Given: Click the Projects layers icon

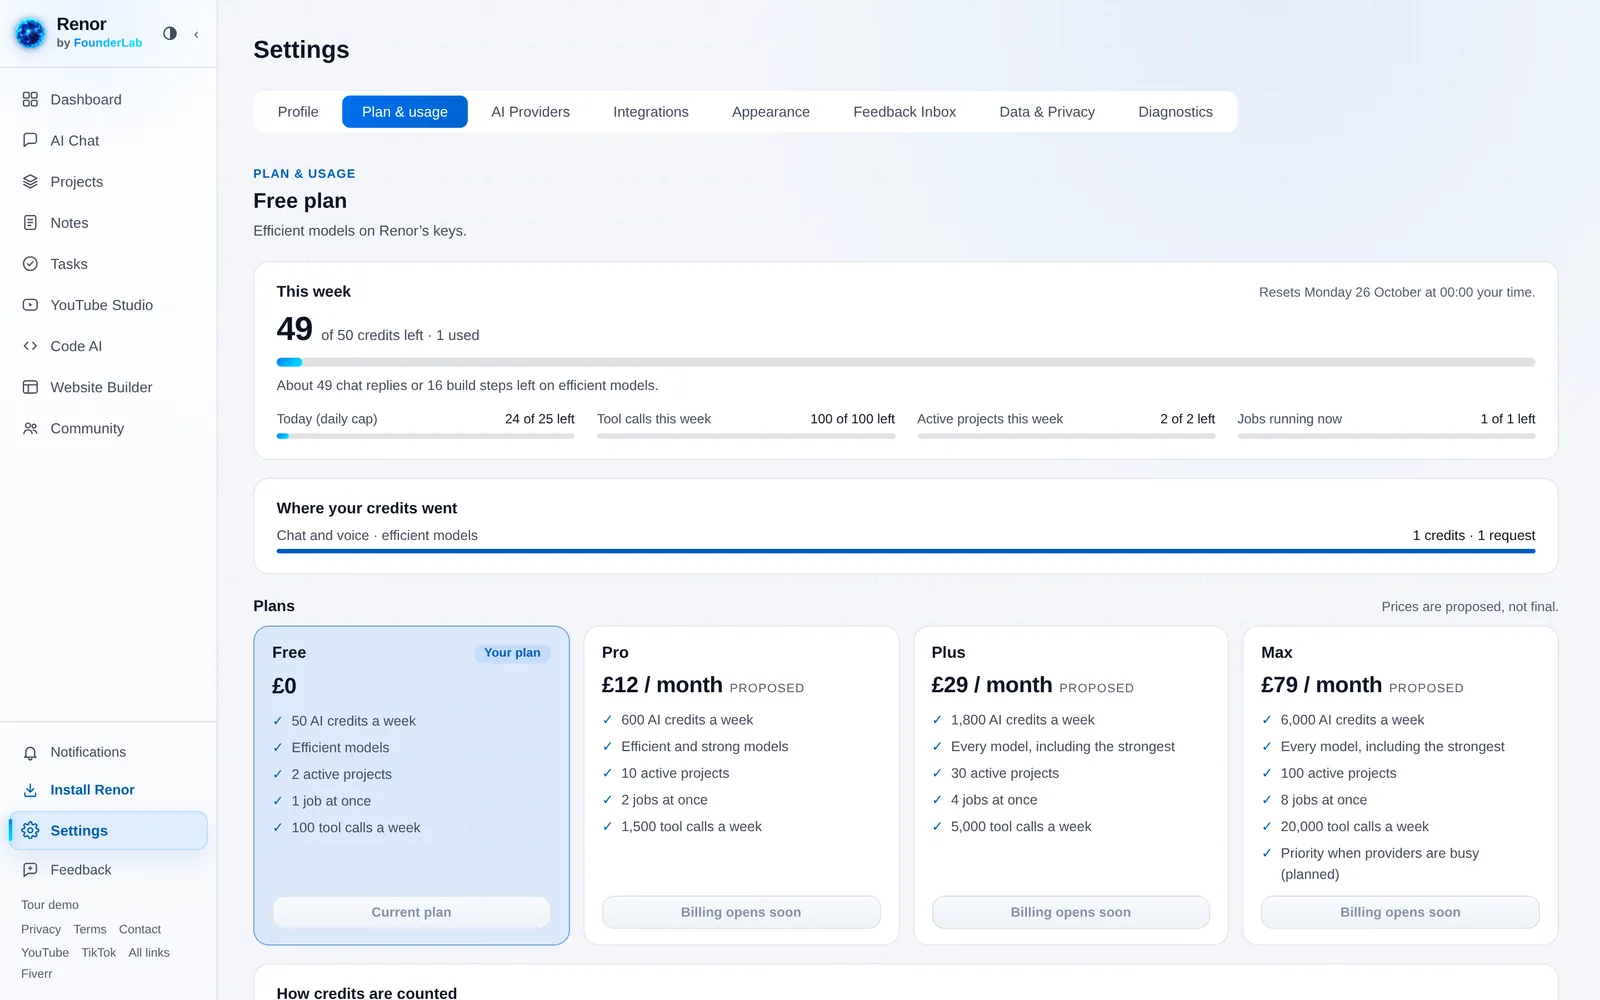Looking at the screenshot, I should click(30, 182).
